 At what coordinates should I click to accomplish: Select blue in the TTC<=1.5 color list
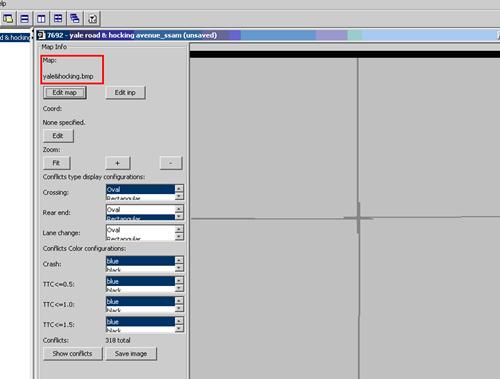pyautogui.click(x=140, y=322)
